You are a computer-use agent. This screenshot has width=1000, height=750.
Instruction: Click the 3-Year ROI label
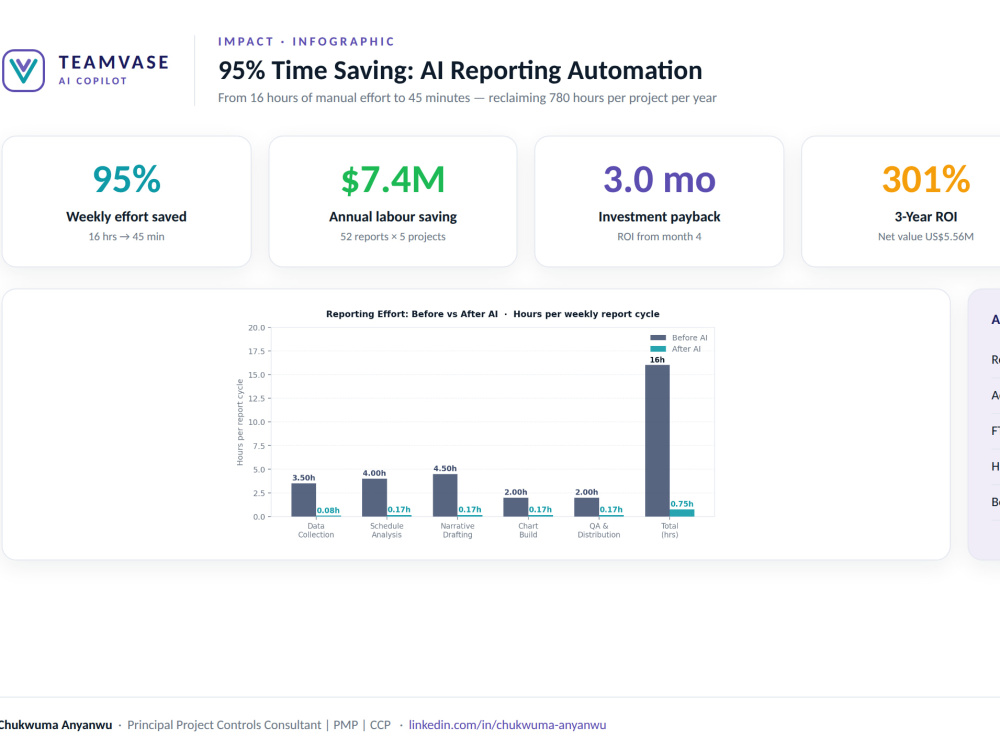(x=926, y=217)
